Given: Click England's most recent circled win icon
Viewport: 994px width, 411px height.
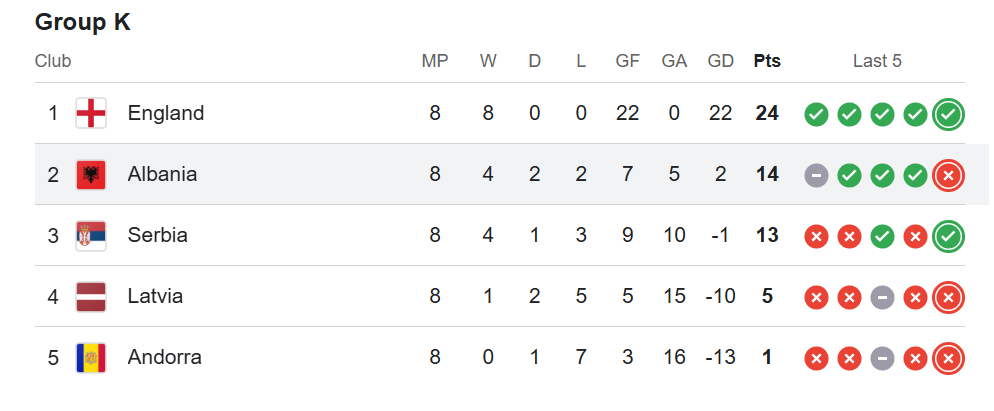Looking at the screenshot, I should point(948,115).
